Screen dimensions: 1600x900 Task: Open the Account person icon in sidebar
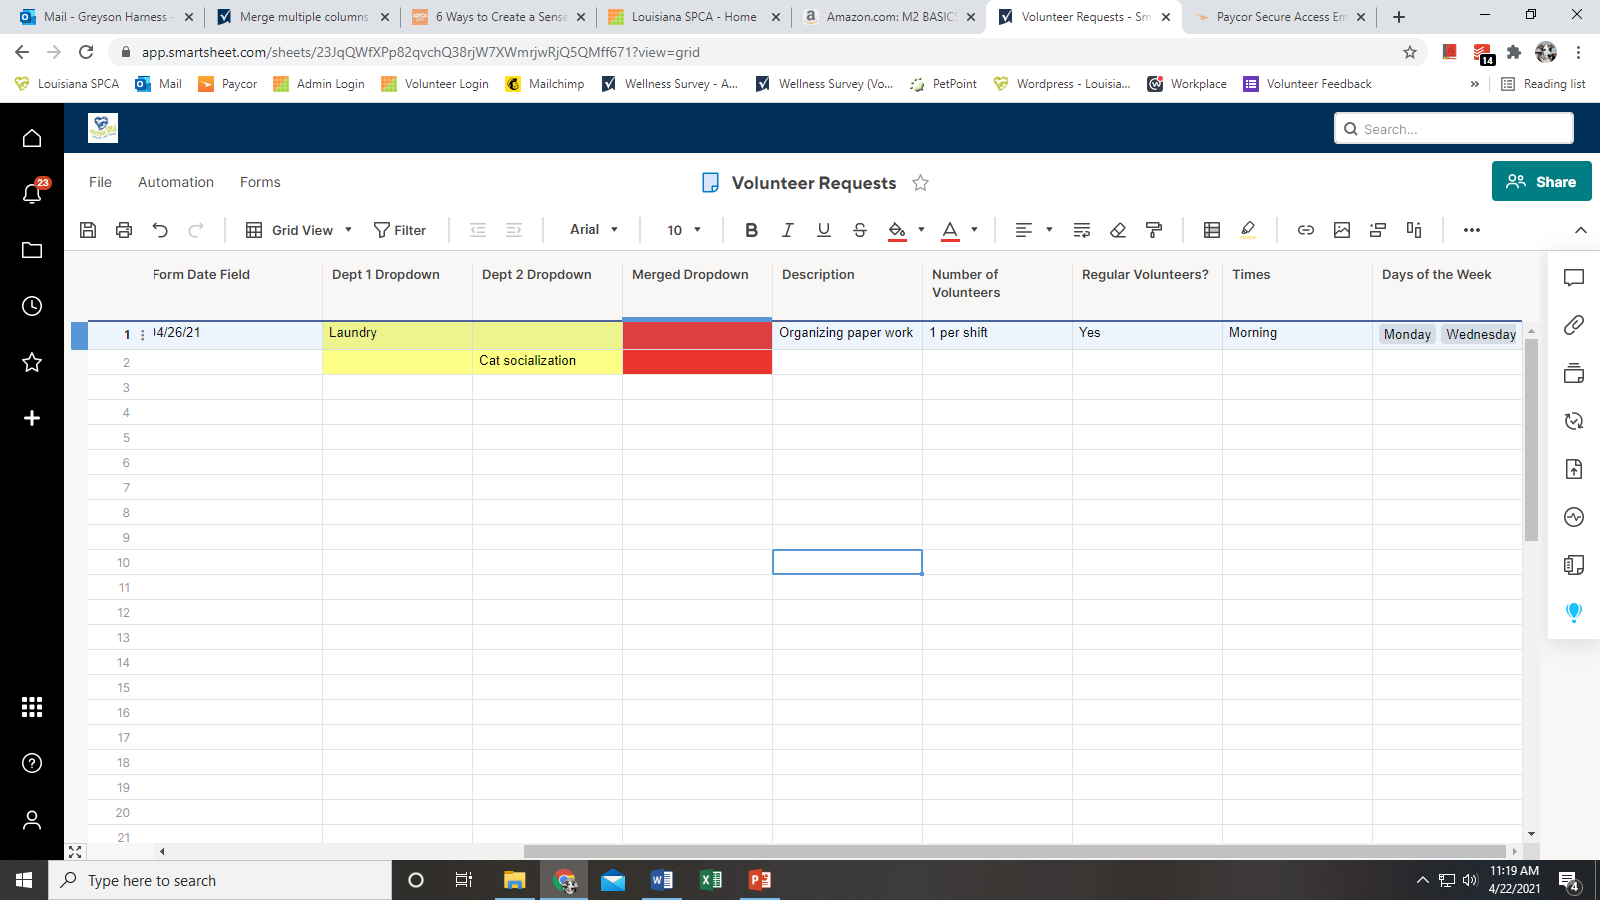pyautogui.click(x=32, y=820)
